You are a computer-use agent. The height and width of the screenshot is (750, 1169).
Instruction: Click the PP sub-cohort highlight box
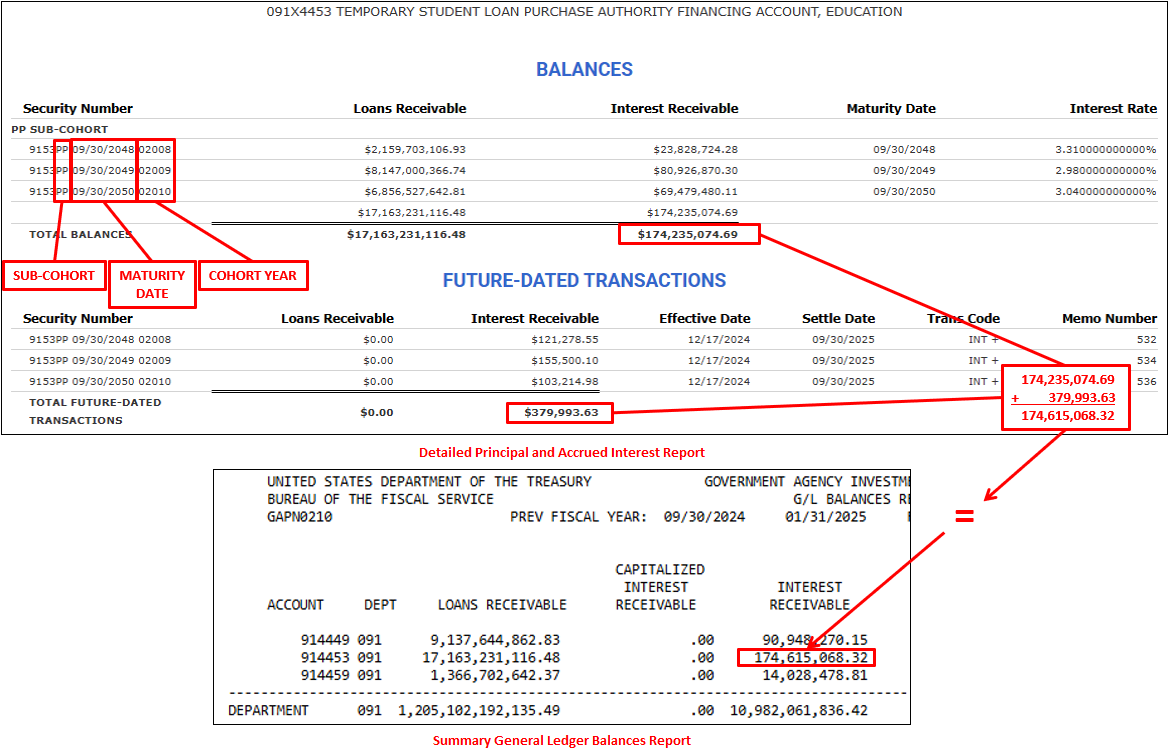(62, 170)
